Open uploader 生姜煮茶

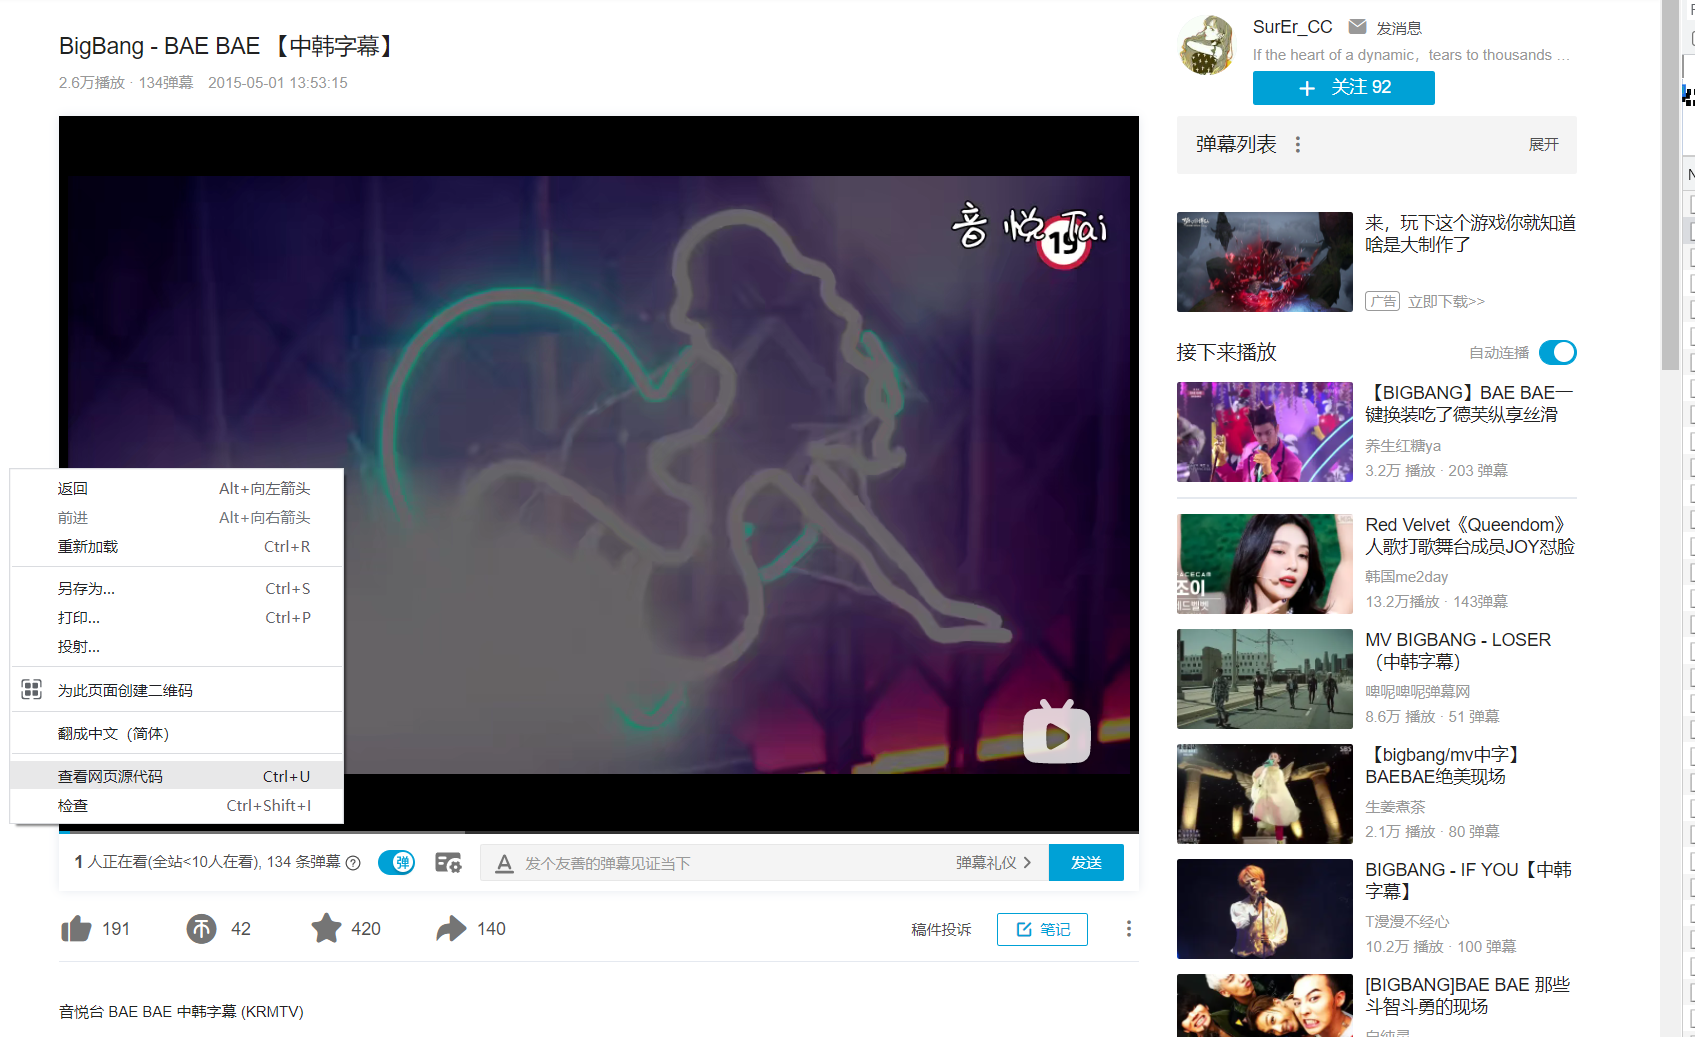[1395, 807]
